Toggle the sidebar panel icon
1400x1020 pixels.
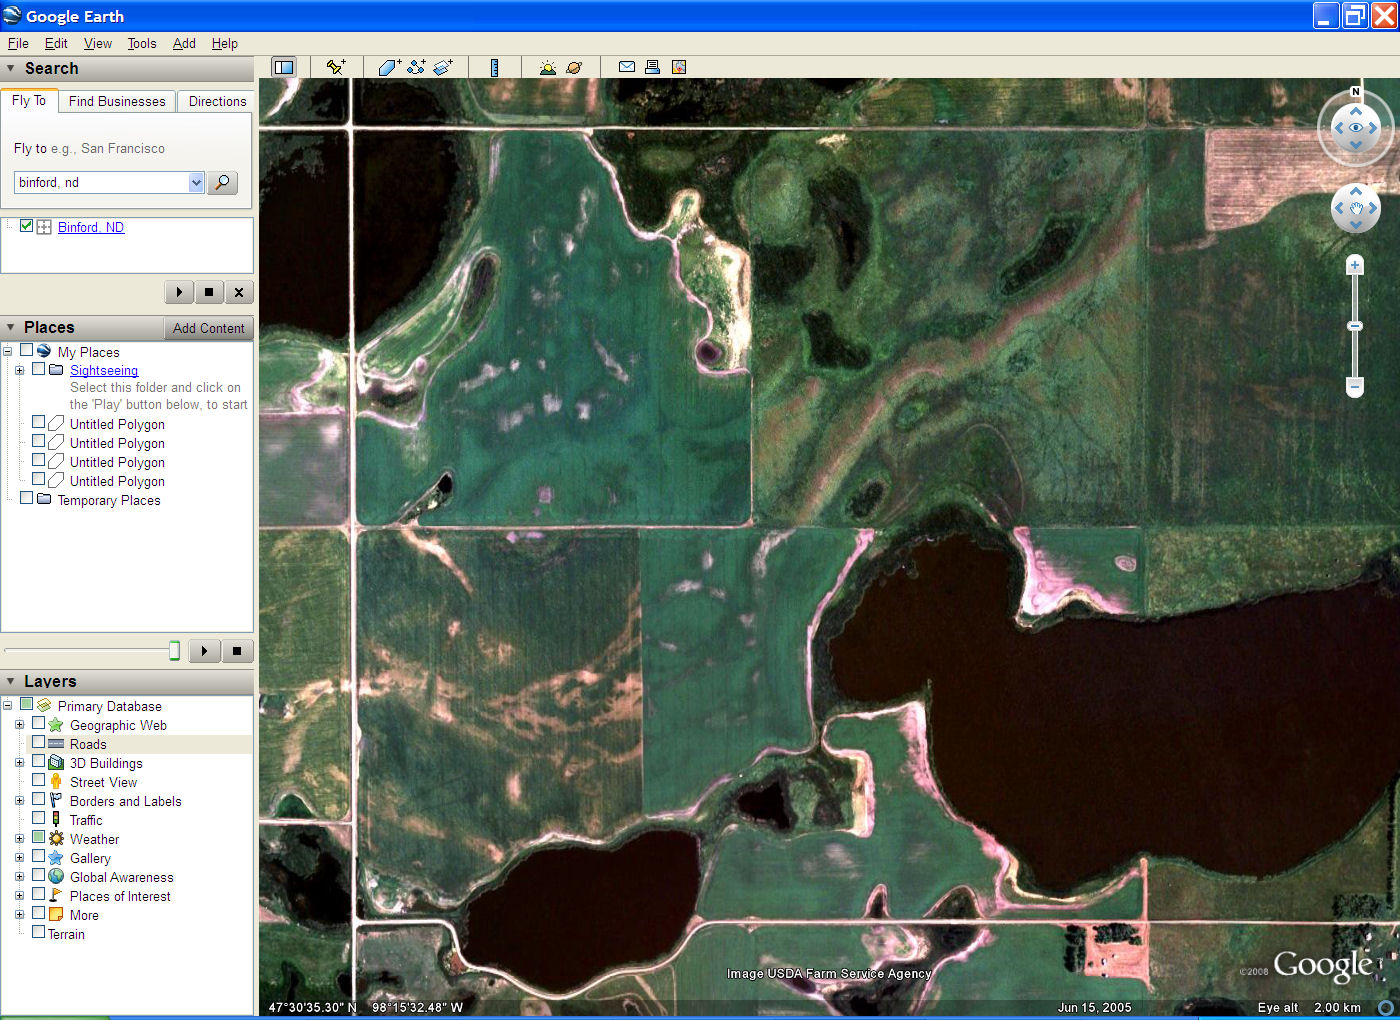click(284, 67)
